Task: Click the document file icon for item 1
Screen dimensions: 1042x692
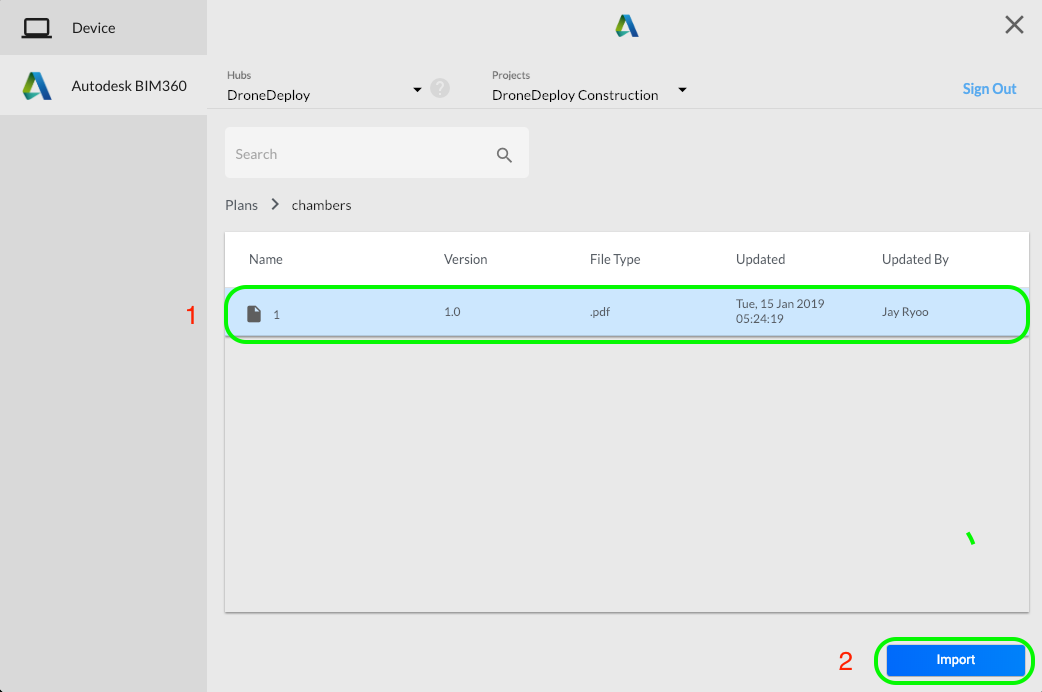Action: pyautogui.click(x=254, y=313)
